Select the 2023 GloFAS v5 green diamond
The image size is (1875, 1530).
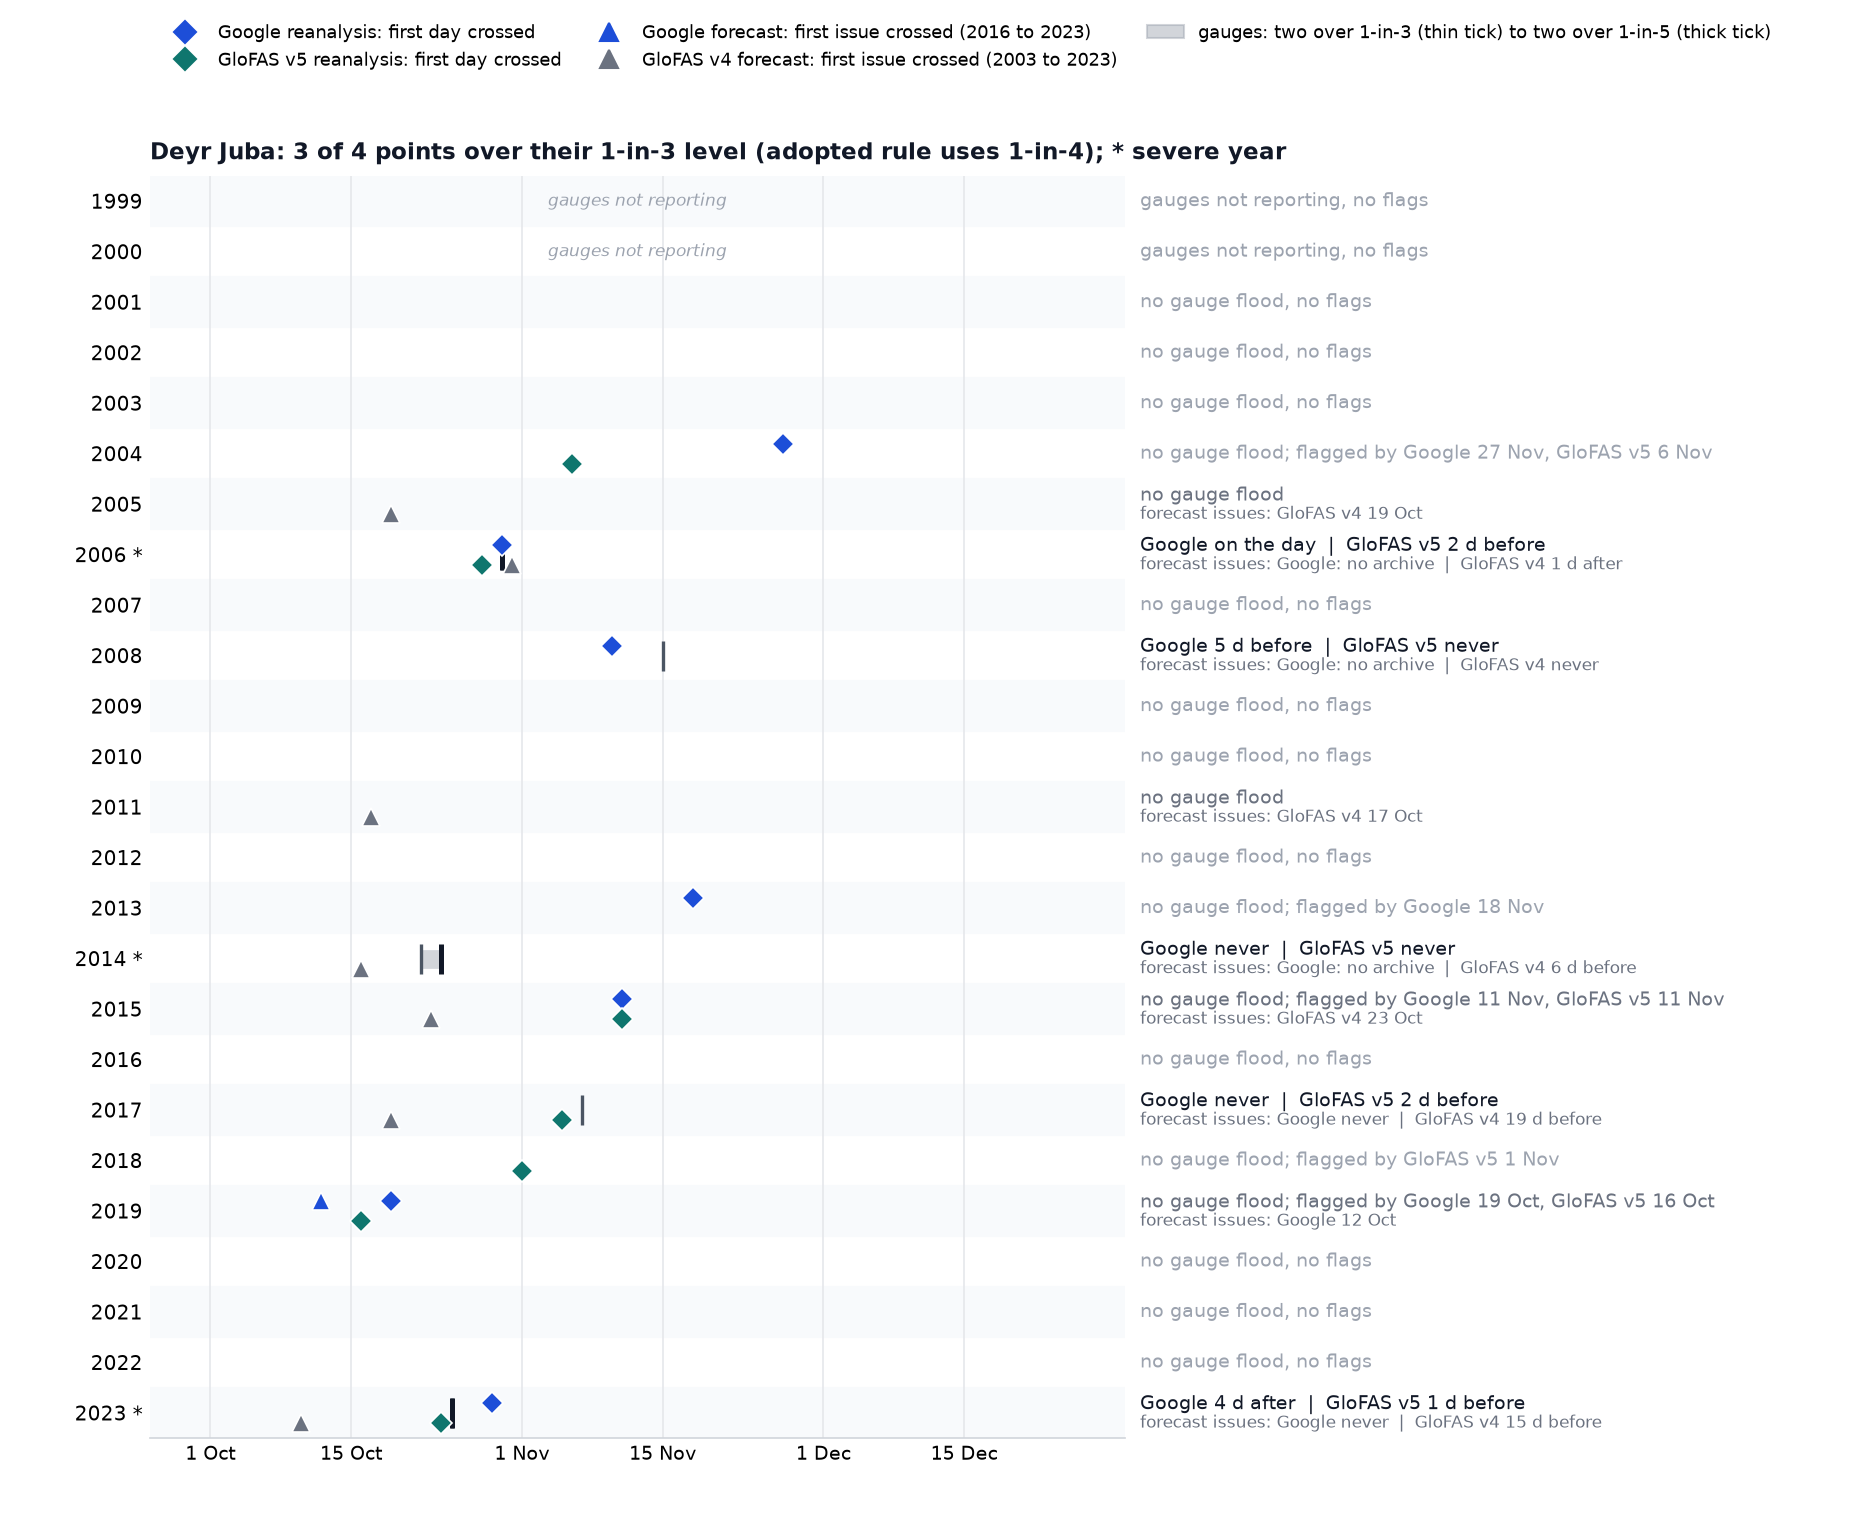click(x=441, y=1423)
